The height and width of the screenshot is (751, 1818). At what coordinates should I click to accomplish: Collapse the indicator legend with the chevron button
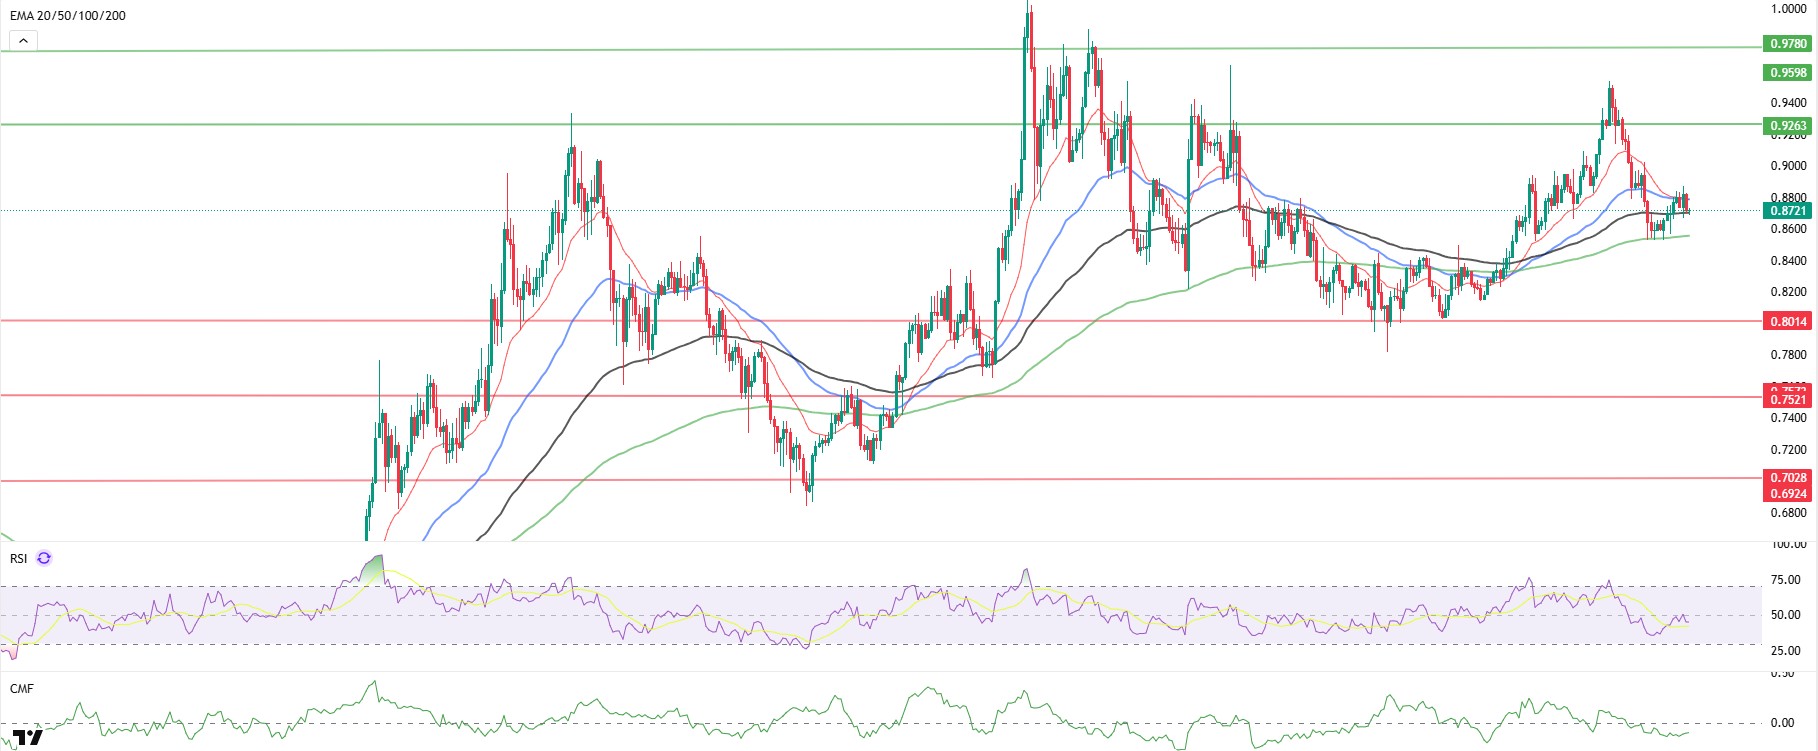[23, 41]
